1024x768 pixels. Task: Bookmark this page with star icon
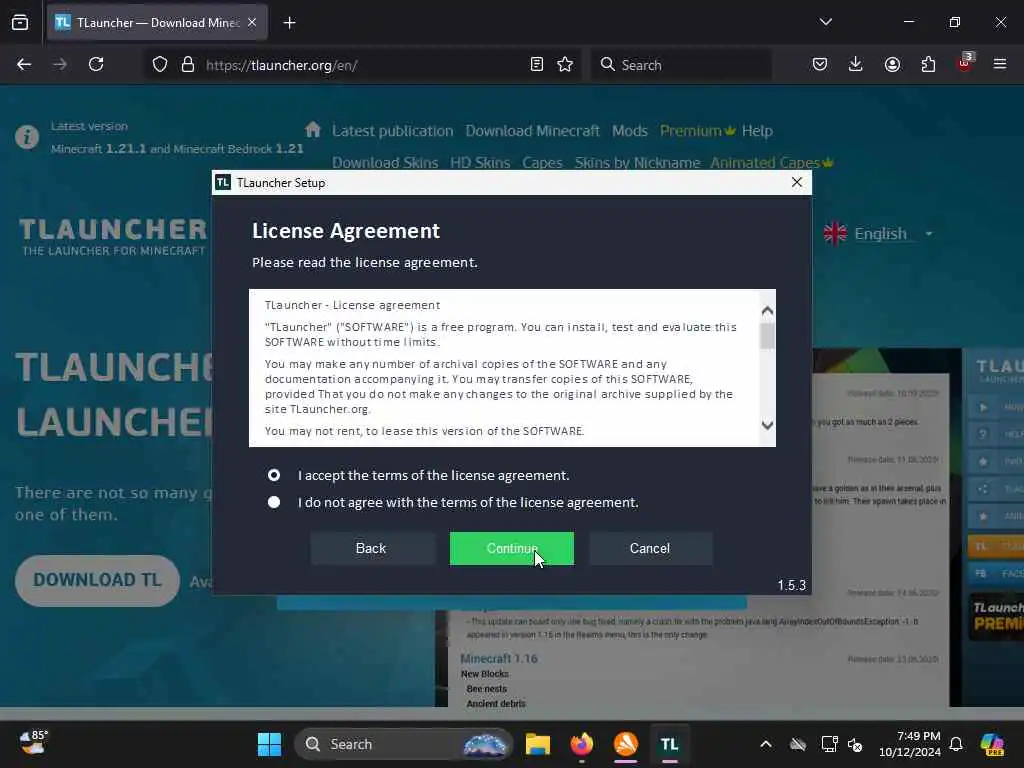(x=565, y=64)
